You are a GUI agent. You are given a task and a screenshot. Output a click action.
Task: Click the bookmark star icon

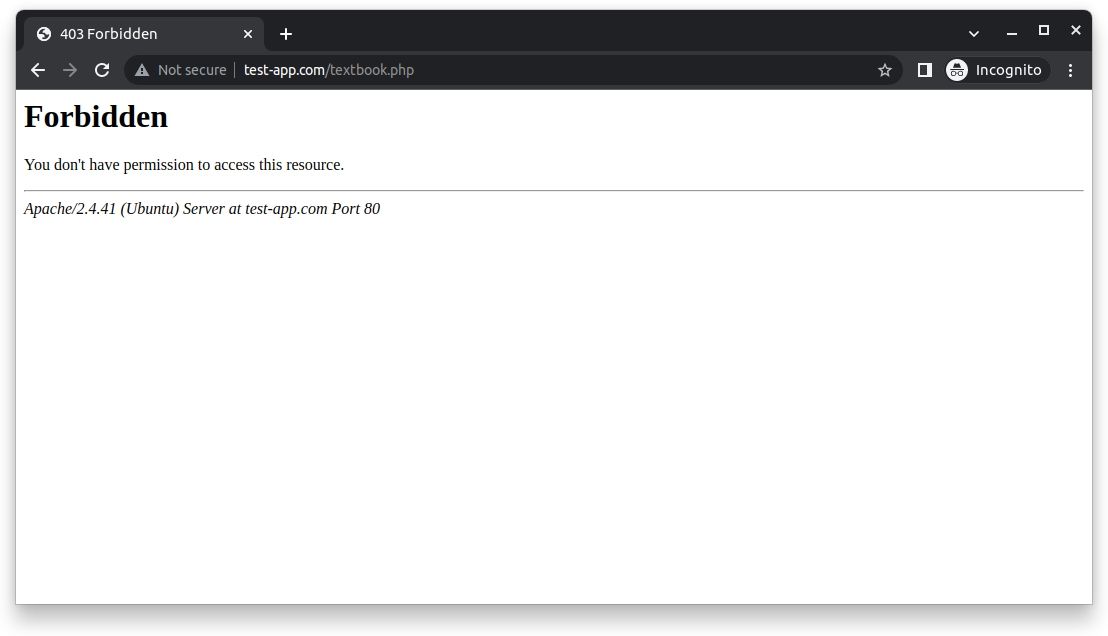click(x=884, y=70)
